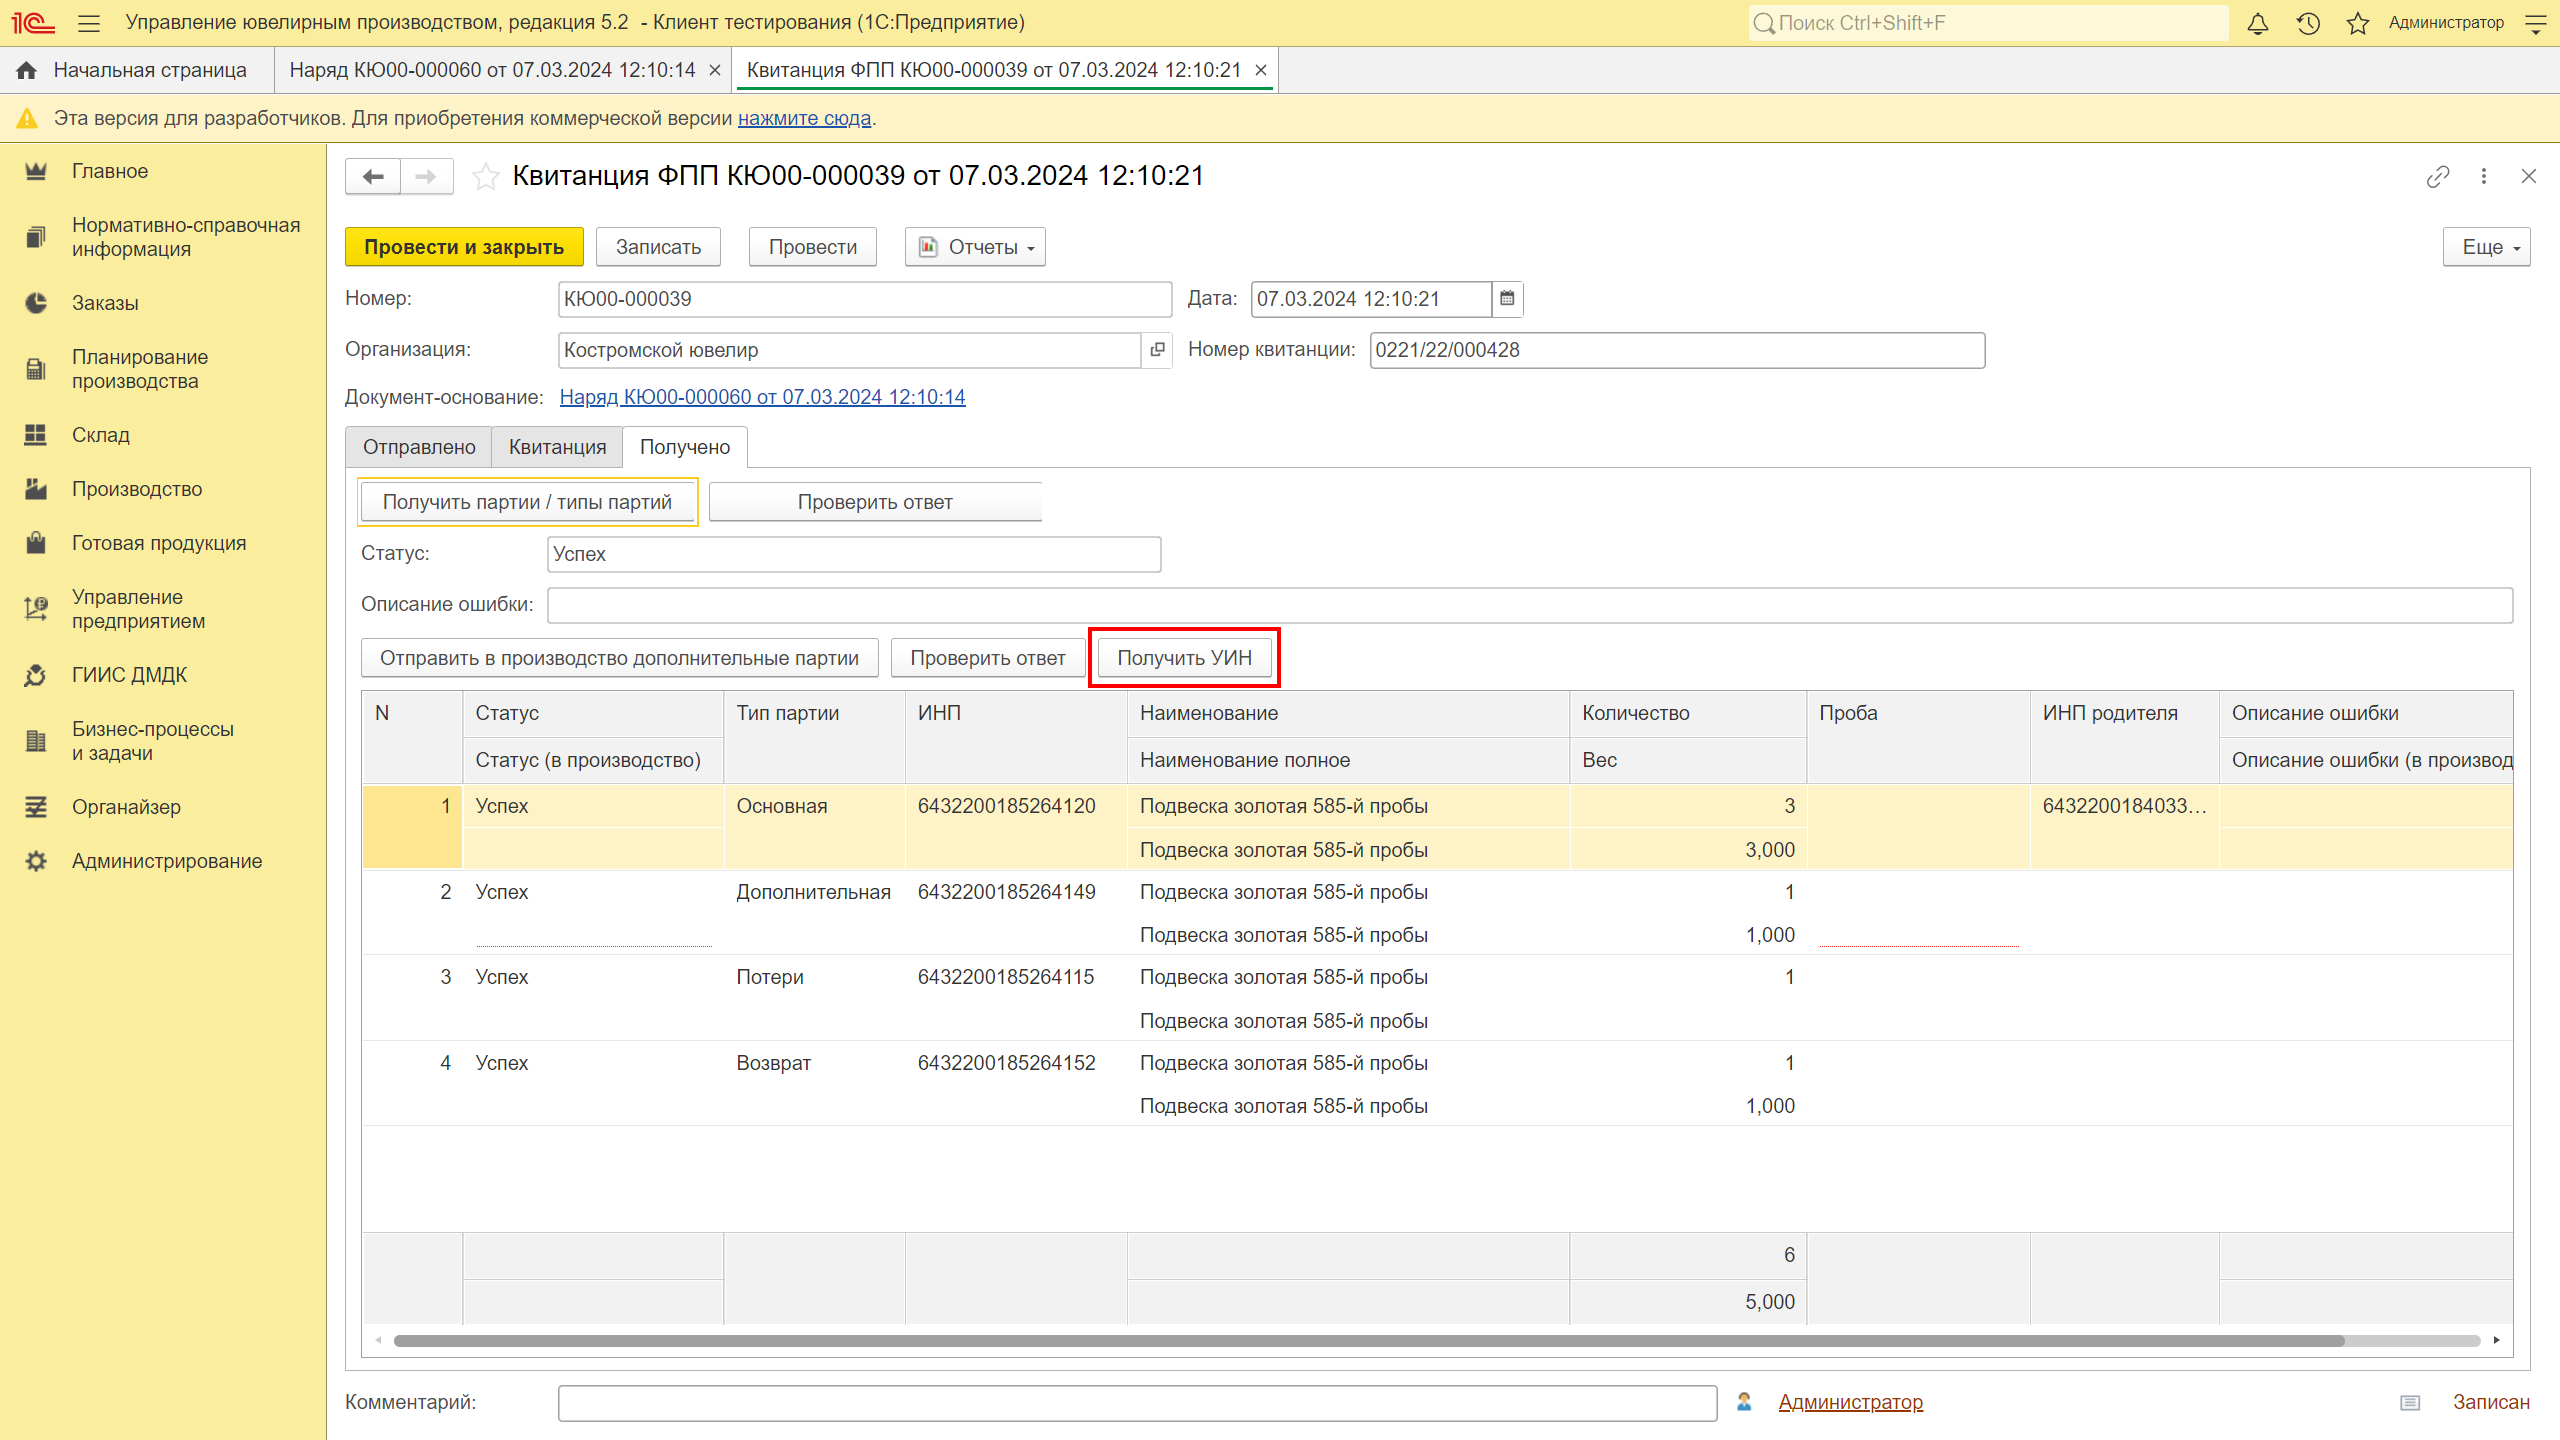Open ГИИС ДМДК section
Image resolution: width=2560 pixels, height=1440 pixels.
pyautogui.click(x=130, y=675)
